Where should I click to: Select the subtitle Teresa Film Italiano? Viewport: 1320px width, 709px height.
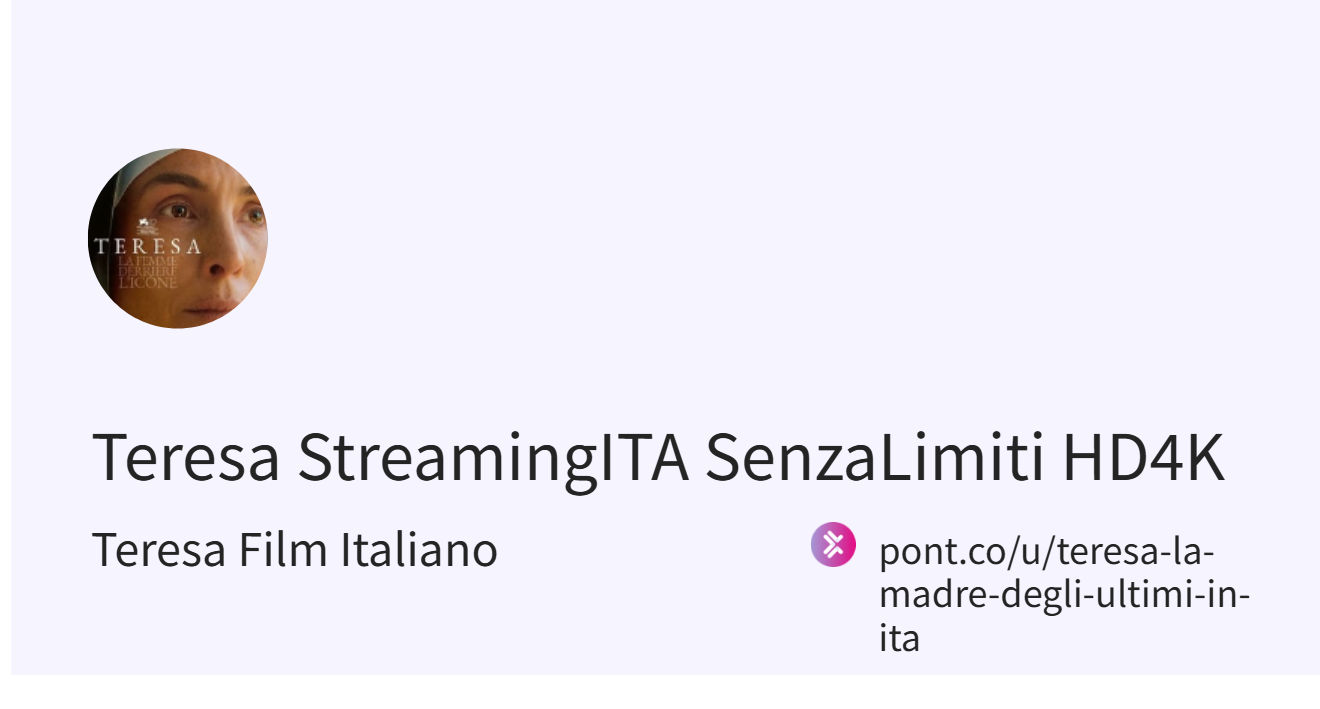[294, 550]
